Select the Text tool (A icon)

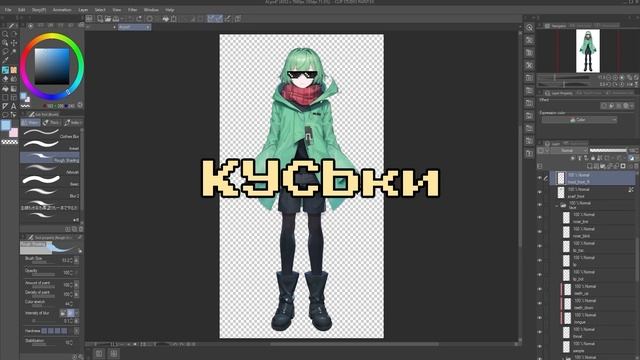click(x=13, y=106)
